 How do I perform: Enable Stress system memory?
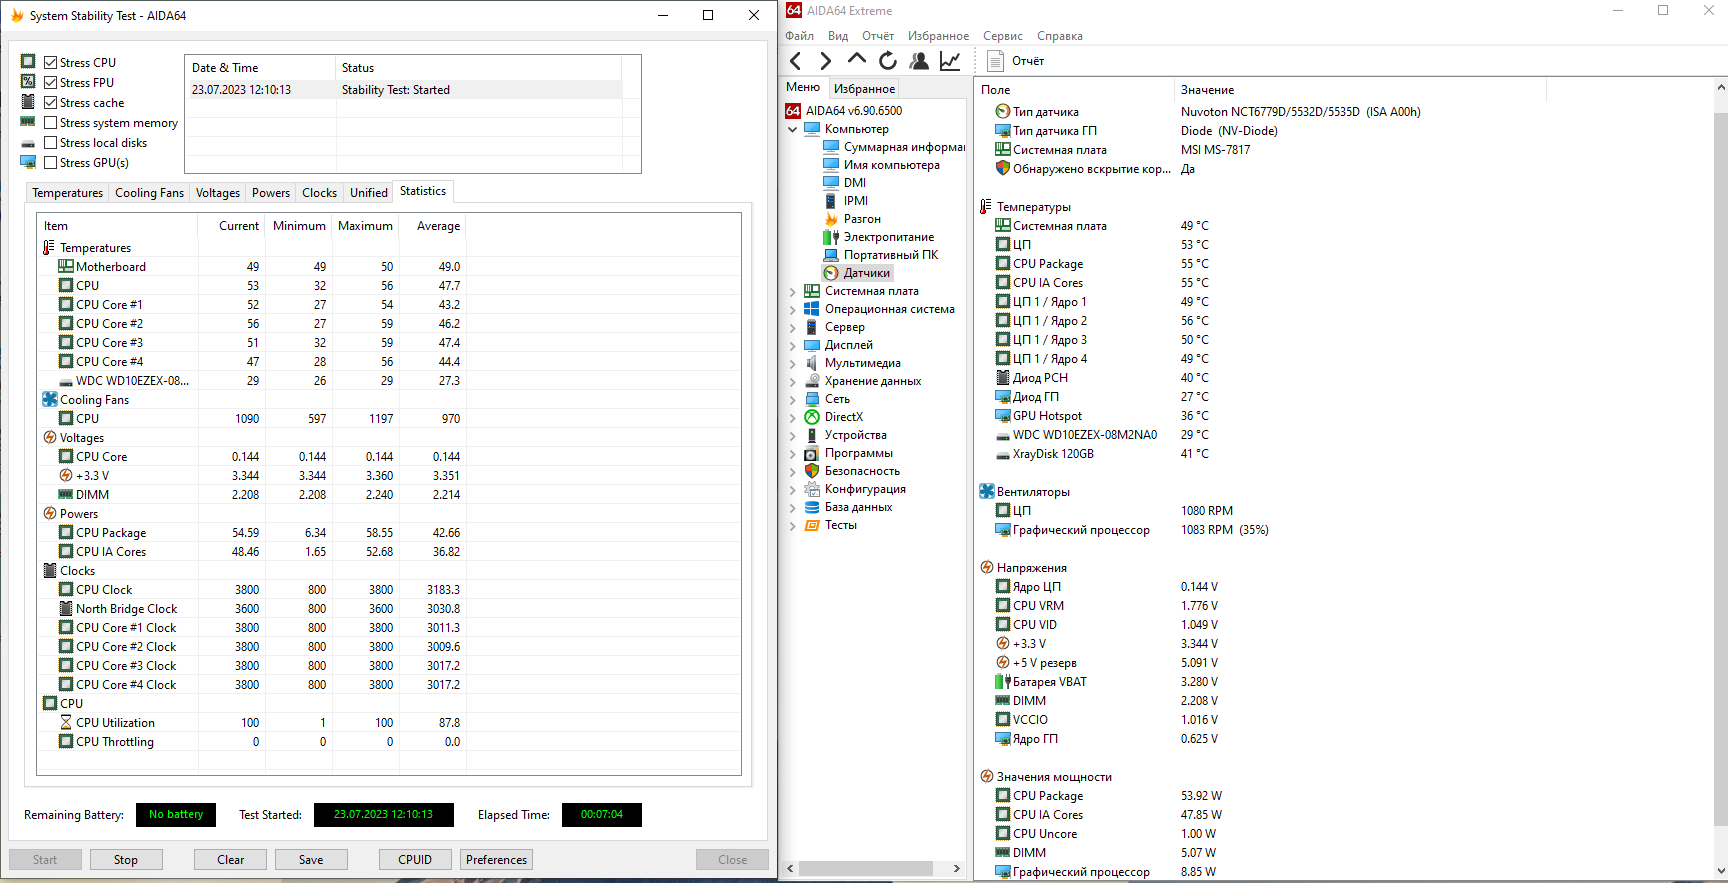tap(51, 123)
